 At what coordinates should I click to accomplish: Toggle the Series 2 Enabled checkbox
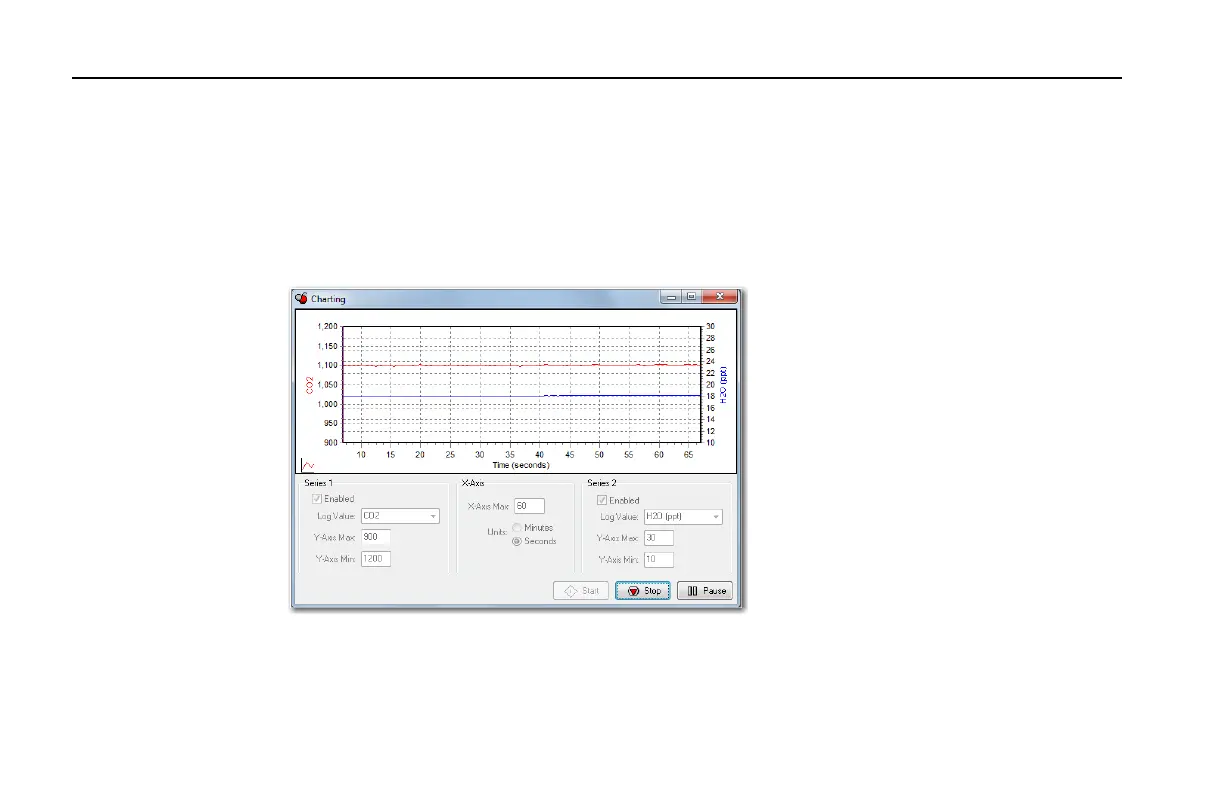(x=602, y=500)
